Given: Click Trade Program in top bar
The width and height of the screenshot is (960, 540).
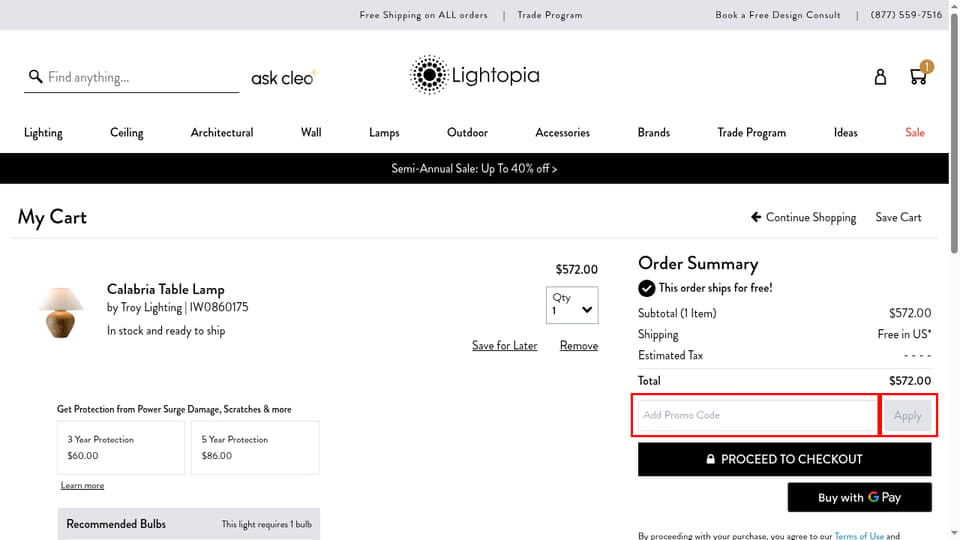Looking at the screenshot, I should pyautogui.click(x=550, y=15).
